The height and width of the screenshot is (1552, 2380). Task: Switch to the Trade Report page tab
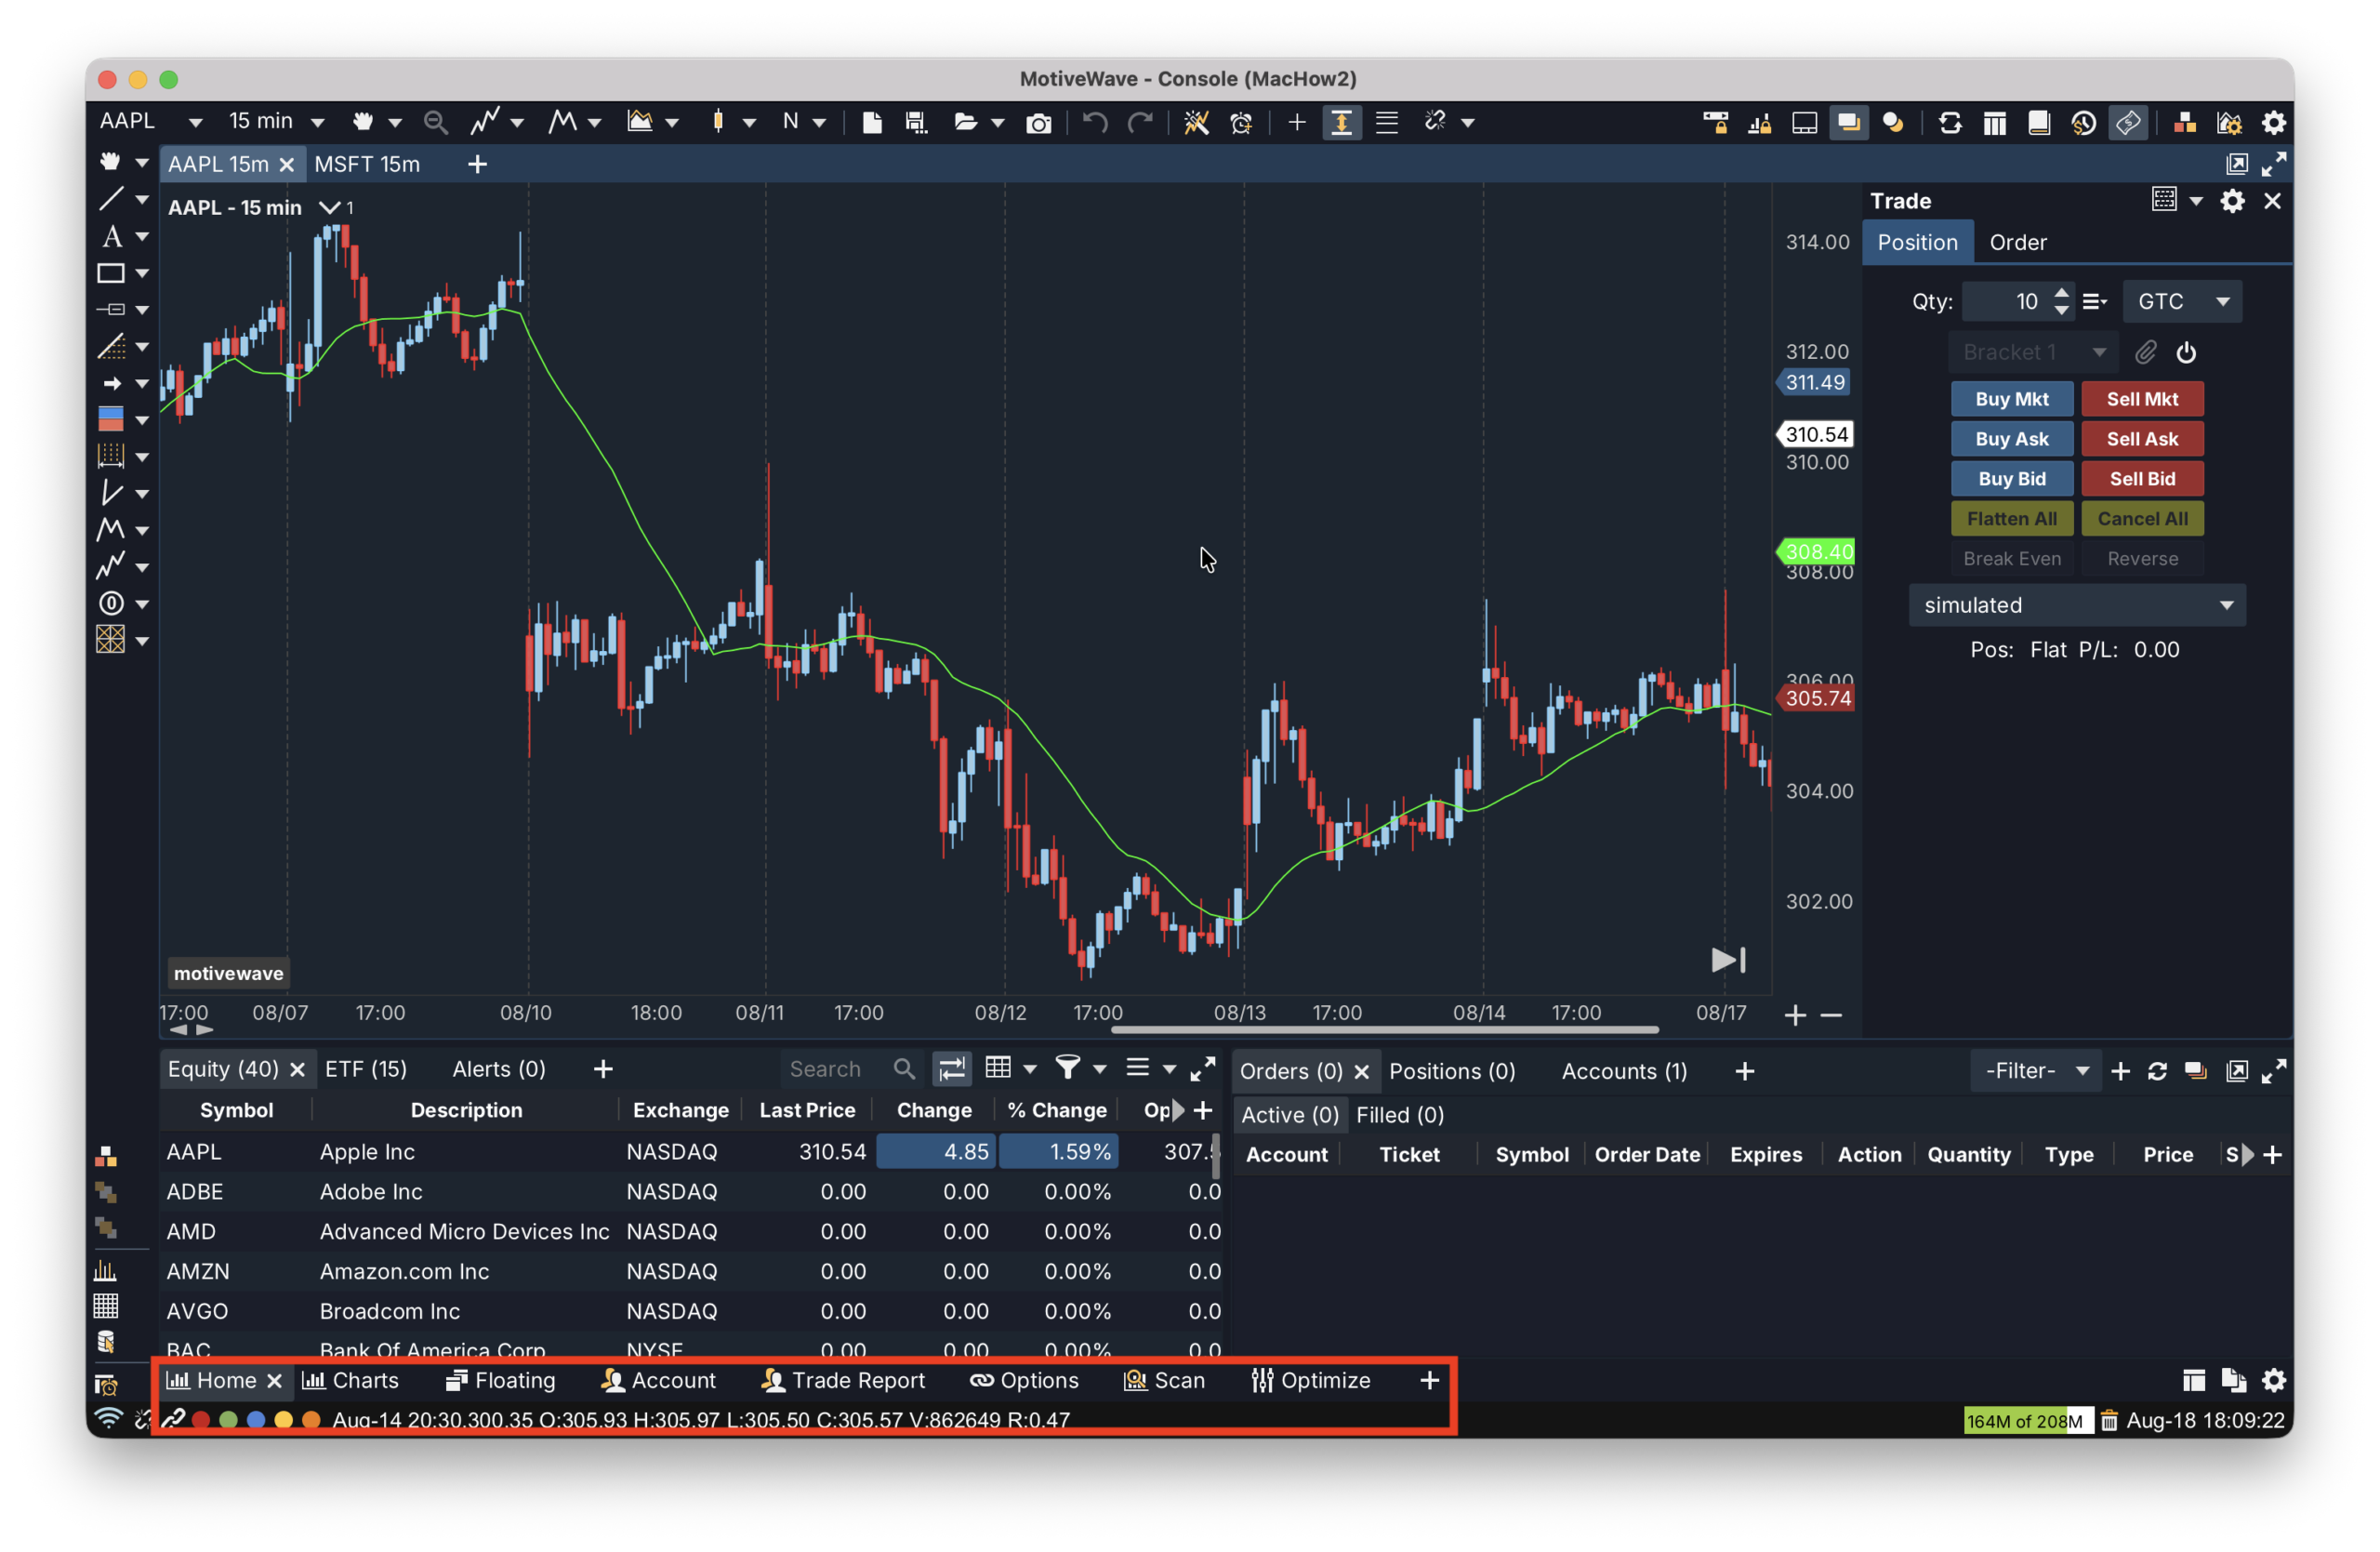coord(843,1380)
